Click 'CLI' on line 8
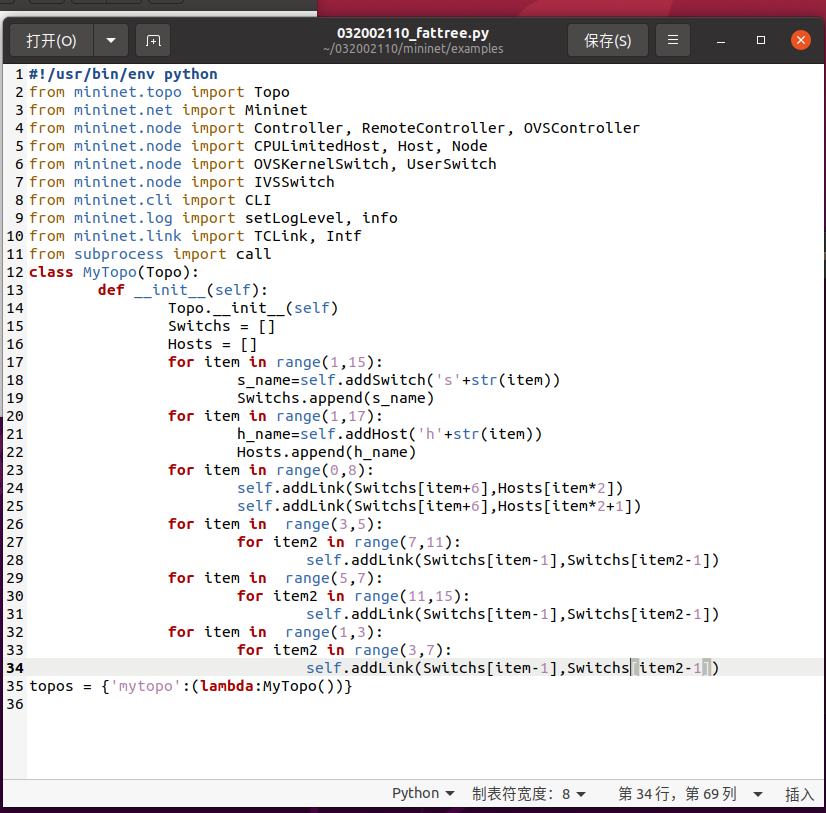This screenshot has height=813, width=826. point(258,200)
